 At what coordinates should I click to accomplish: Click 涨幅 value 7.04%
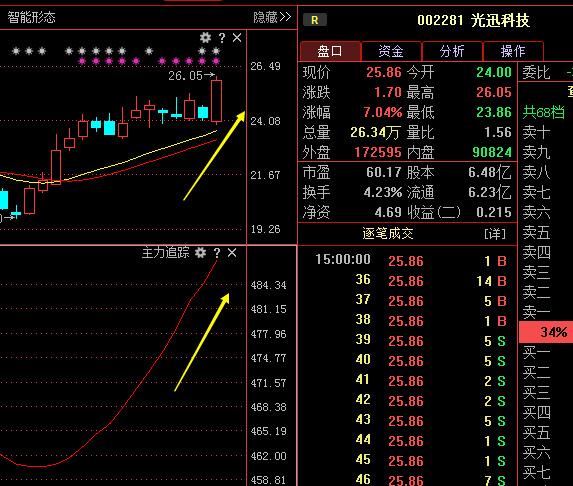pos(383,112)
